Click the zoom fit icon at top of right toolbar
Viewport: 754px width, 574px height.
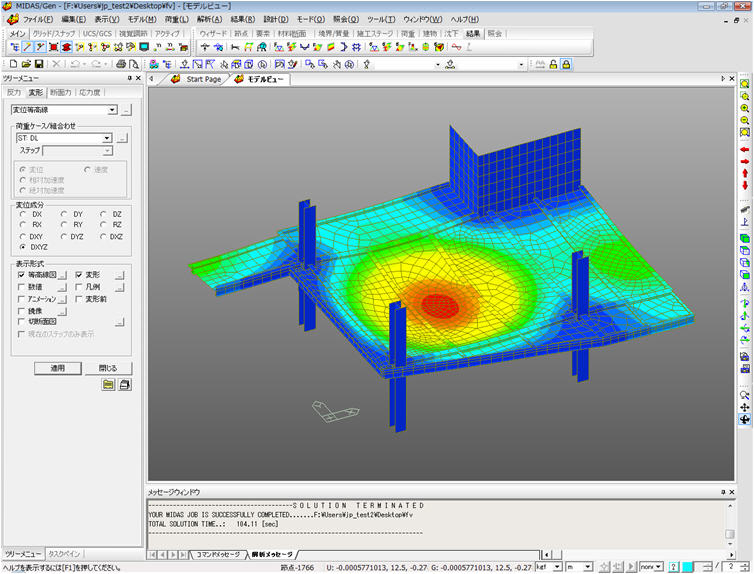point(745,84)
